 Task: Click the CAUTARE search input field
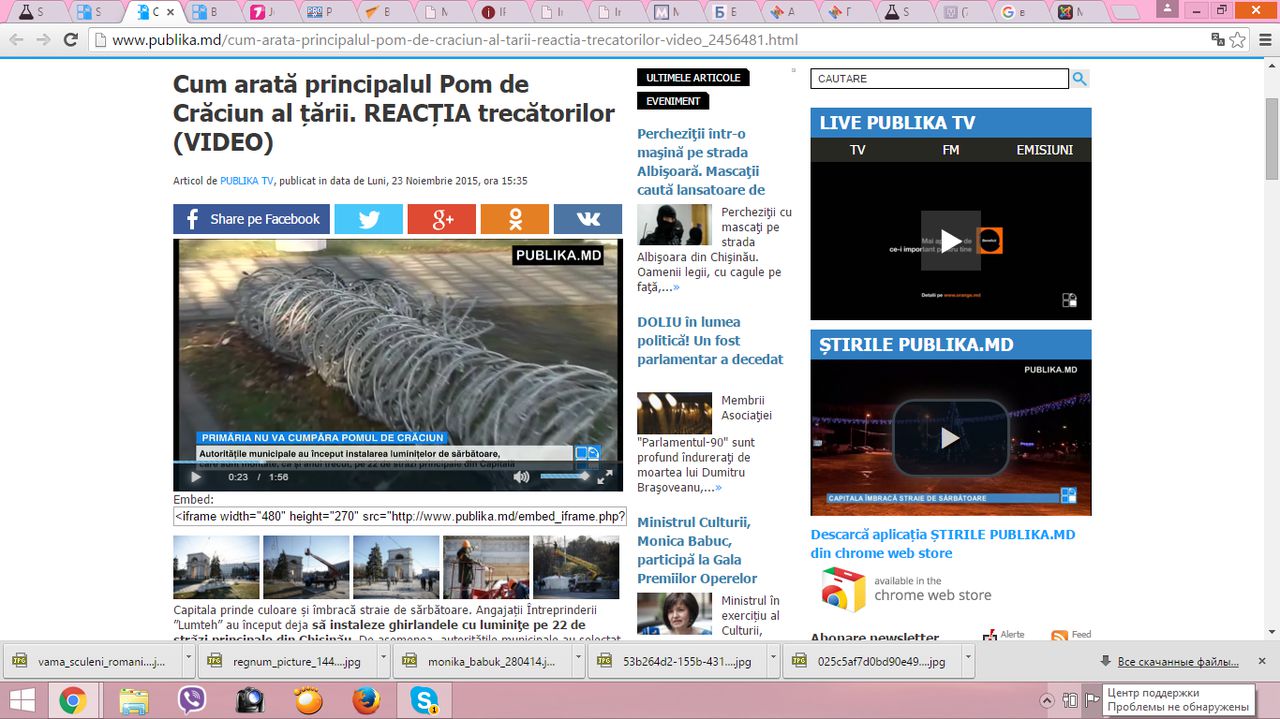[x=939, y=79]
